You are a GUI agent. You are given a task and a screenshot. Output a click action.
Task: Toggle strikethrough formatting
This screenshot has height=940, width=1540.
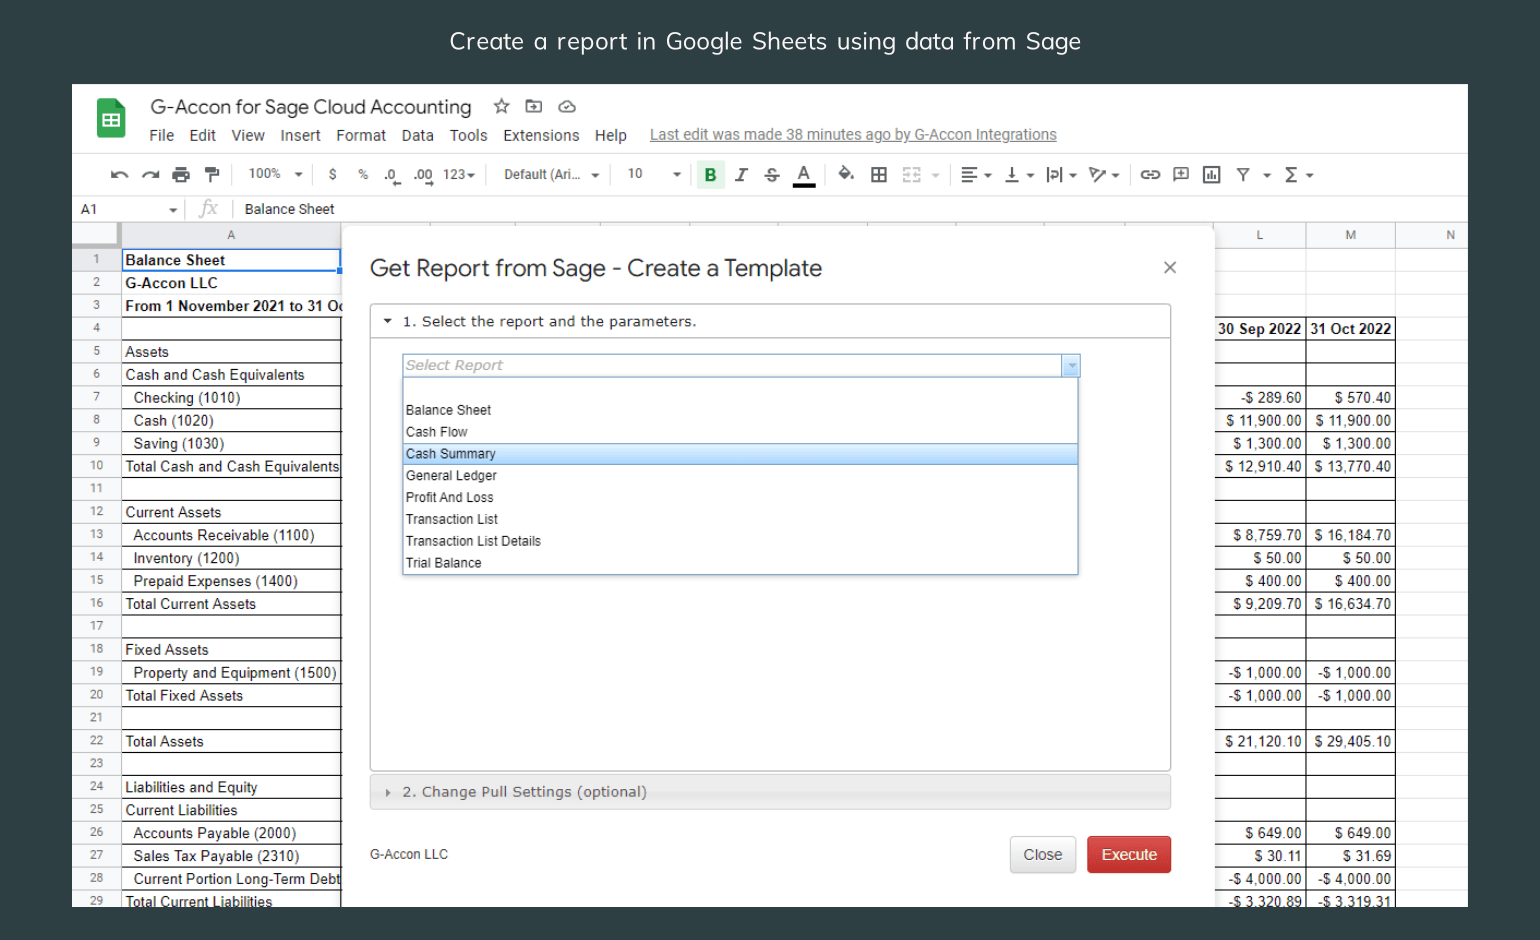click(772, 175)
